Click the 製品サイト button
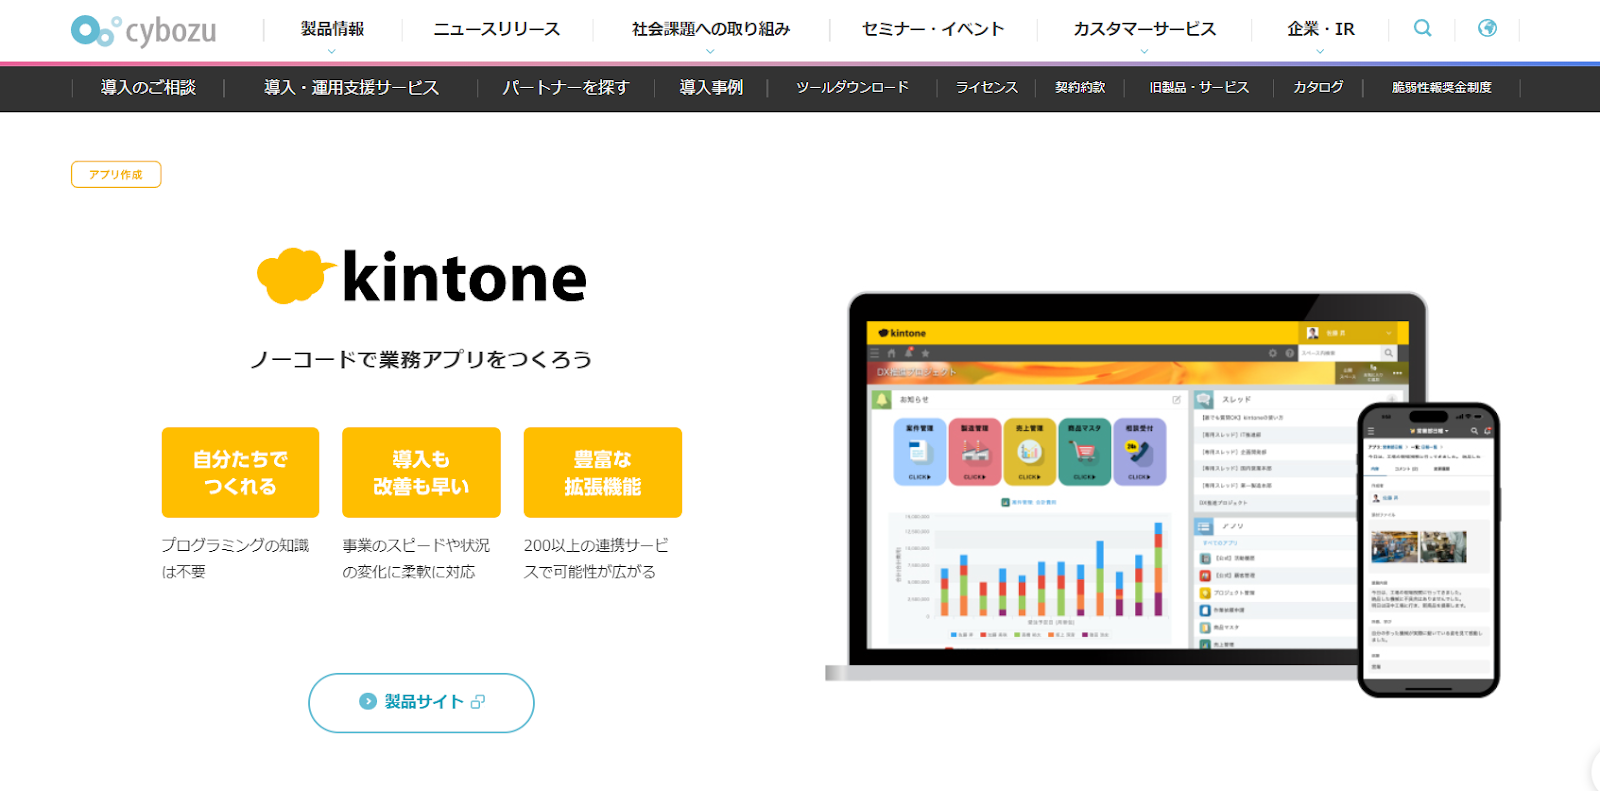 tap(421, 702)
